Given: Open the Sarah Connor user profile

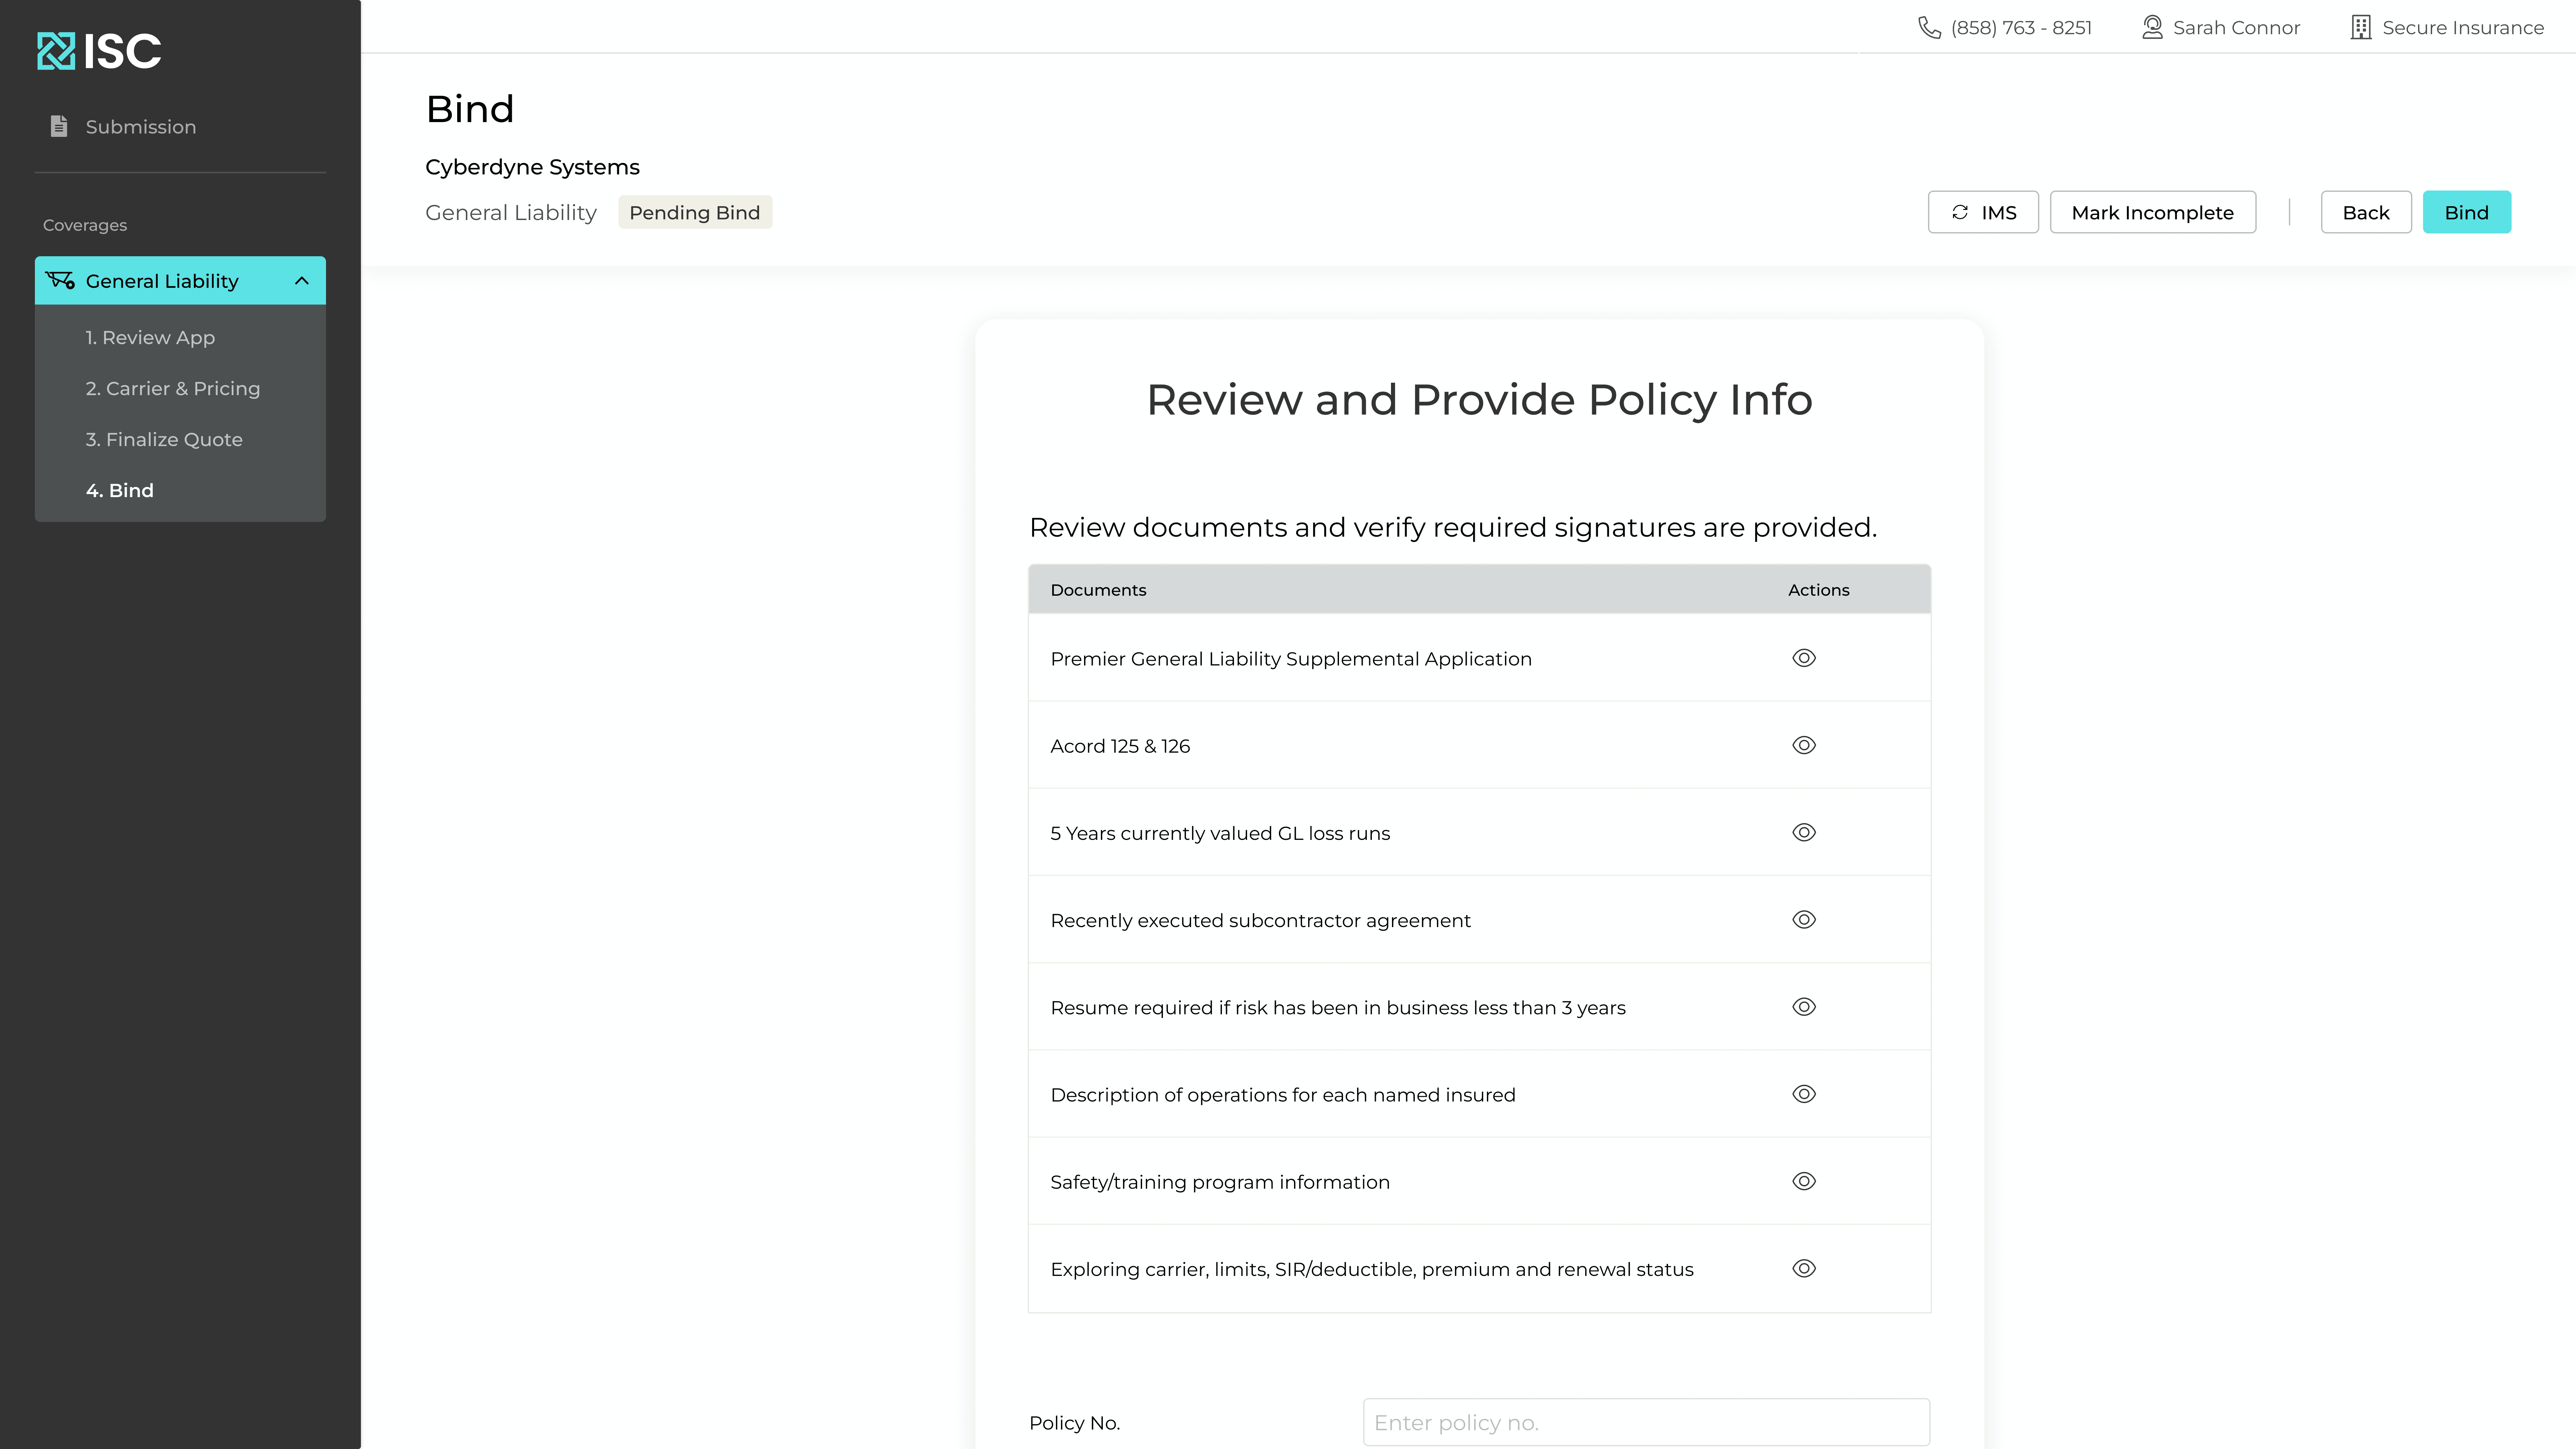Looking at the screenshot, I should tap(2236, 28).
